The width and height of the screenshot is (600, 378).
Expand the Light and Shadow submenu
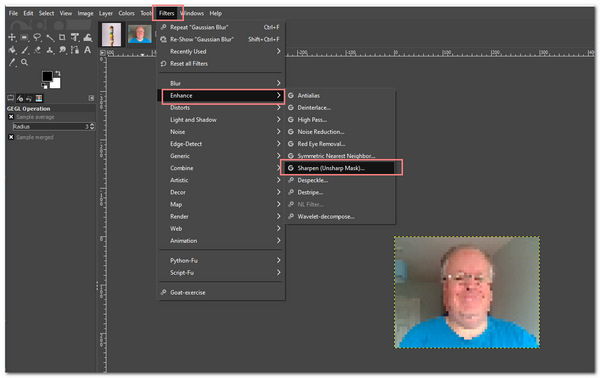(x=221, y=120)
